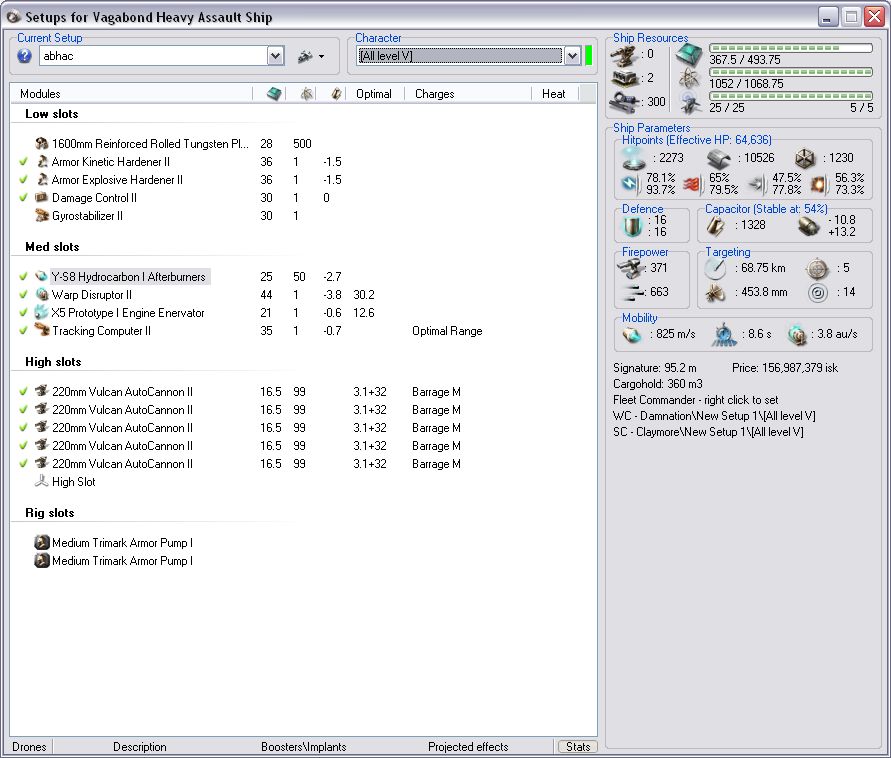Switch to the Drones tab
Viewport: 891px width, 758px height.
coord(28,747)
